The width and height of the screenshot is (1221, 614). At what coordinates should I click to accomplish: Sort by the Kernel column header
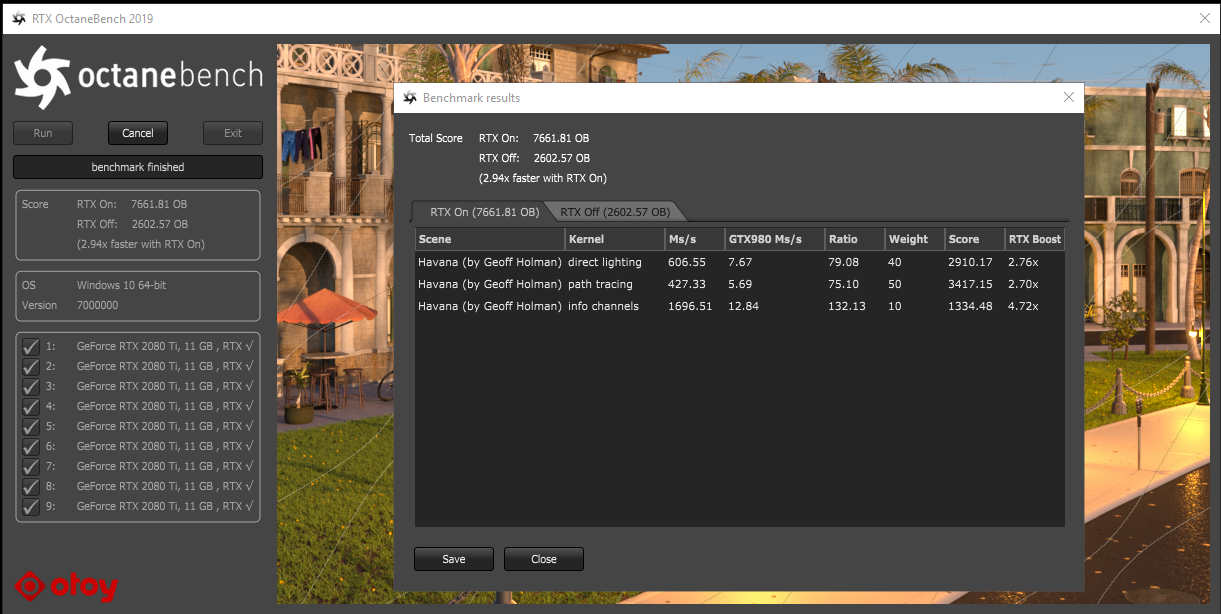tap(615, 239)
